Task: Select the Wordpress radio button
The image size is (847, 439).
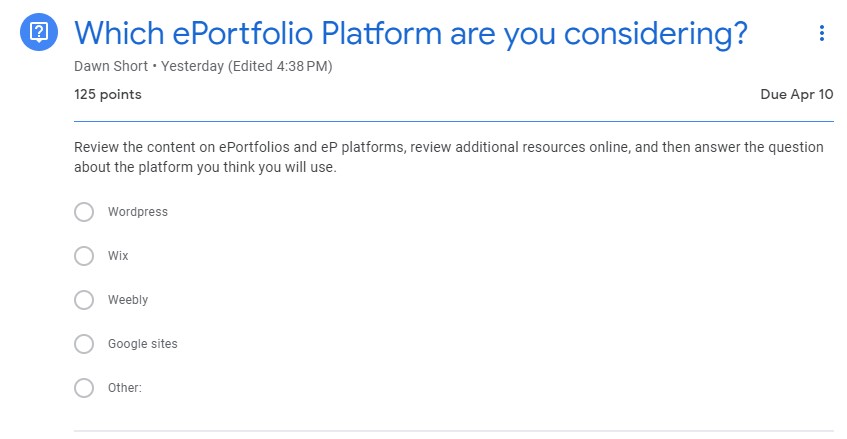Action: click(x=84, y=212)
